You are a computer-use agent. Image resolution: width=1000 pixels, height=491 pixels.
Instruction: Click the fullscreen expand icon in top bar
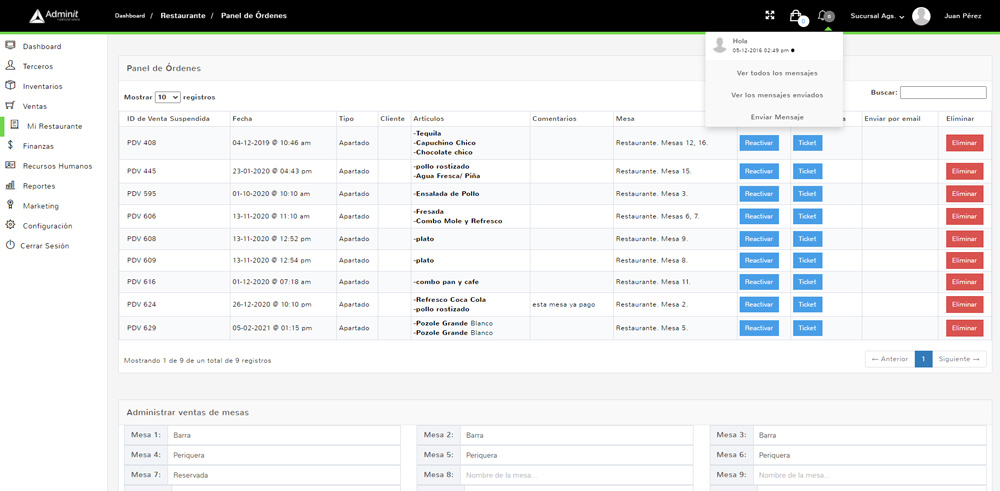pos(770,15)
